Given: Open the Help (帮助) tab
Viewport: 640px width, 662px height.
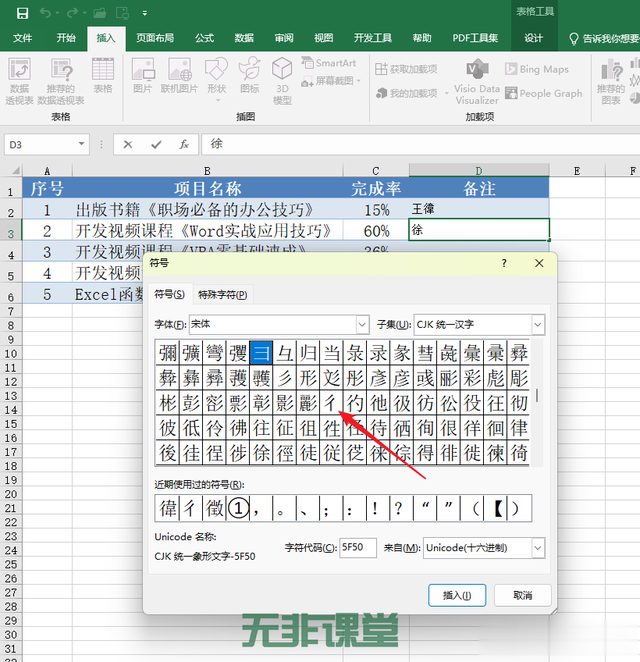Looking at the screenshot, I should coord(422,38).
